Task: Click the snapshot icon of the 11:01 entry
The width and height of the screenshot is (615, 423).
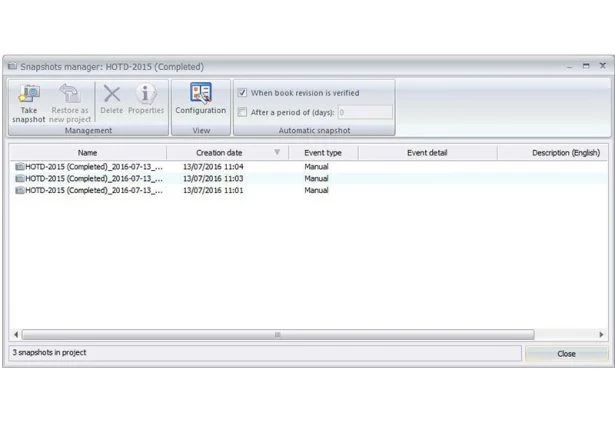Action: pyautogui.click(x=20, y=190)
